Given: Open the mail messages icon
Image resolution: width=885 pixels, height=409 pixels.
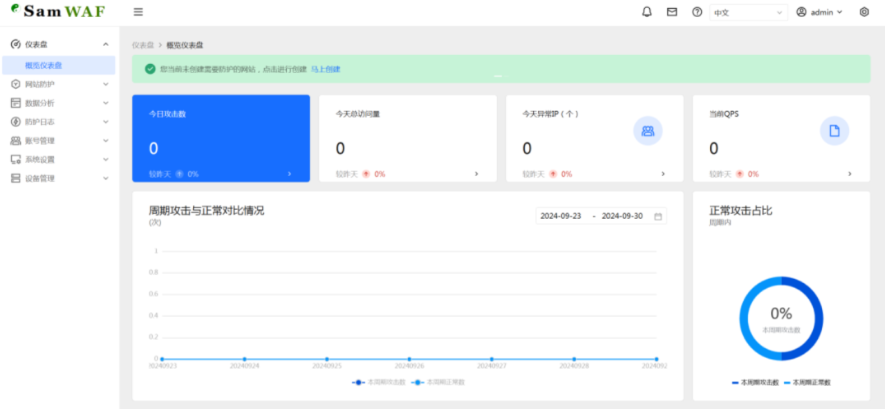Looking at the screenshot, I should point(672,12).
